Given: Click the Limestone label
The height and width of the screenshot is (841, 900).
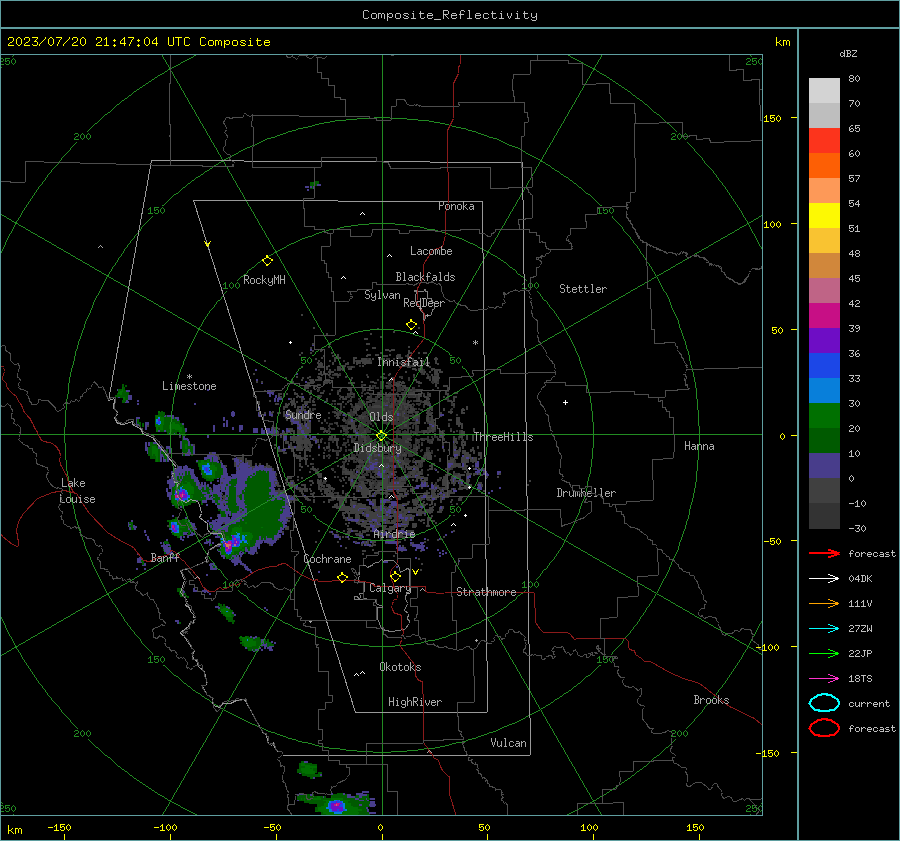Looking at the screenshot, I should (x=189, y=386).
